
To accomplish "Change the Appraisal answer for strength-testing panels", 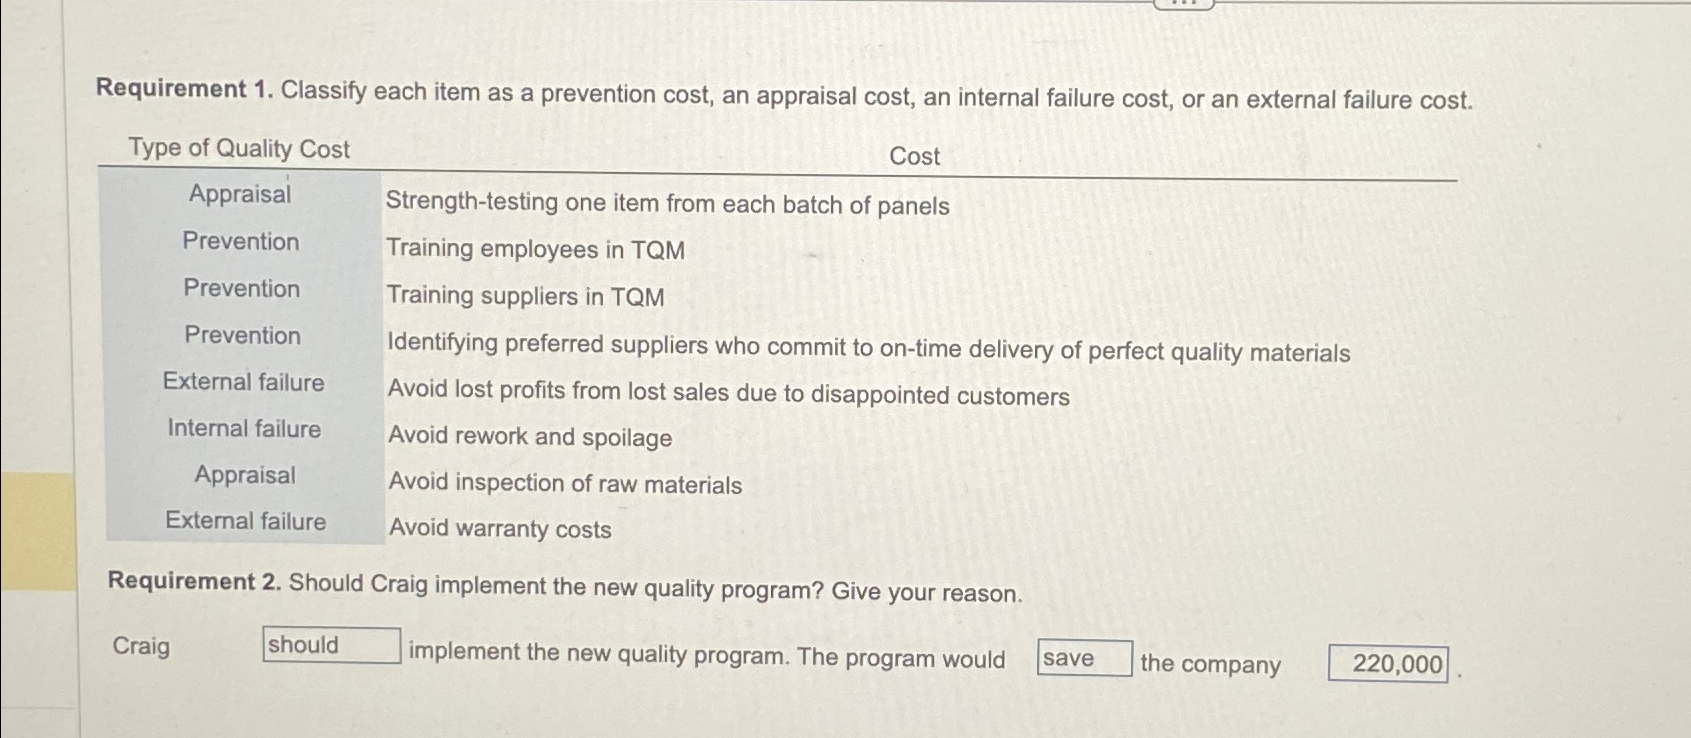I will coord(240,196).
